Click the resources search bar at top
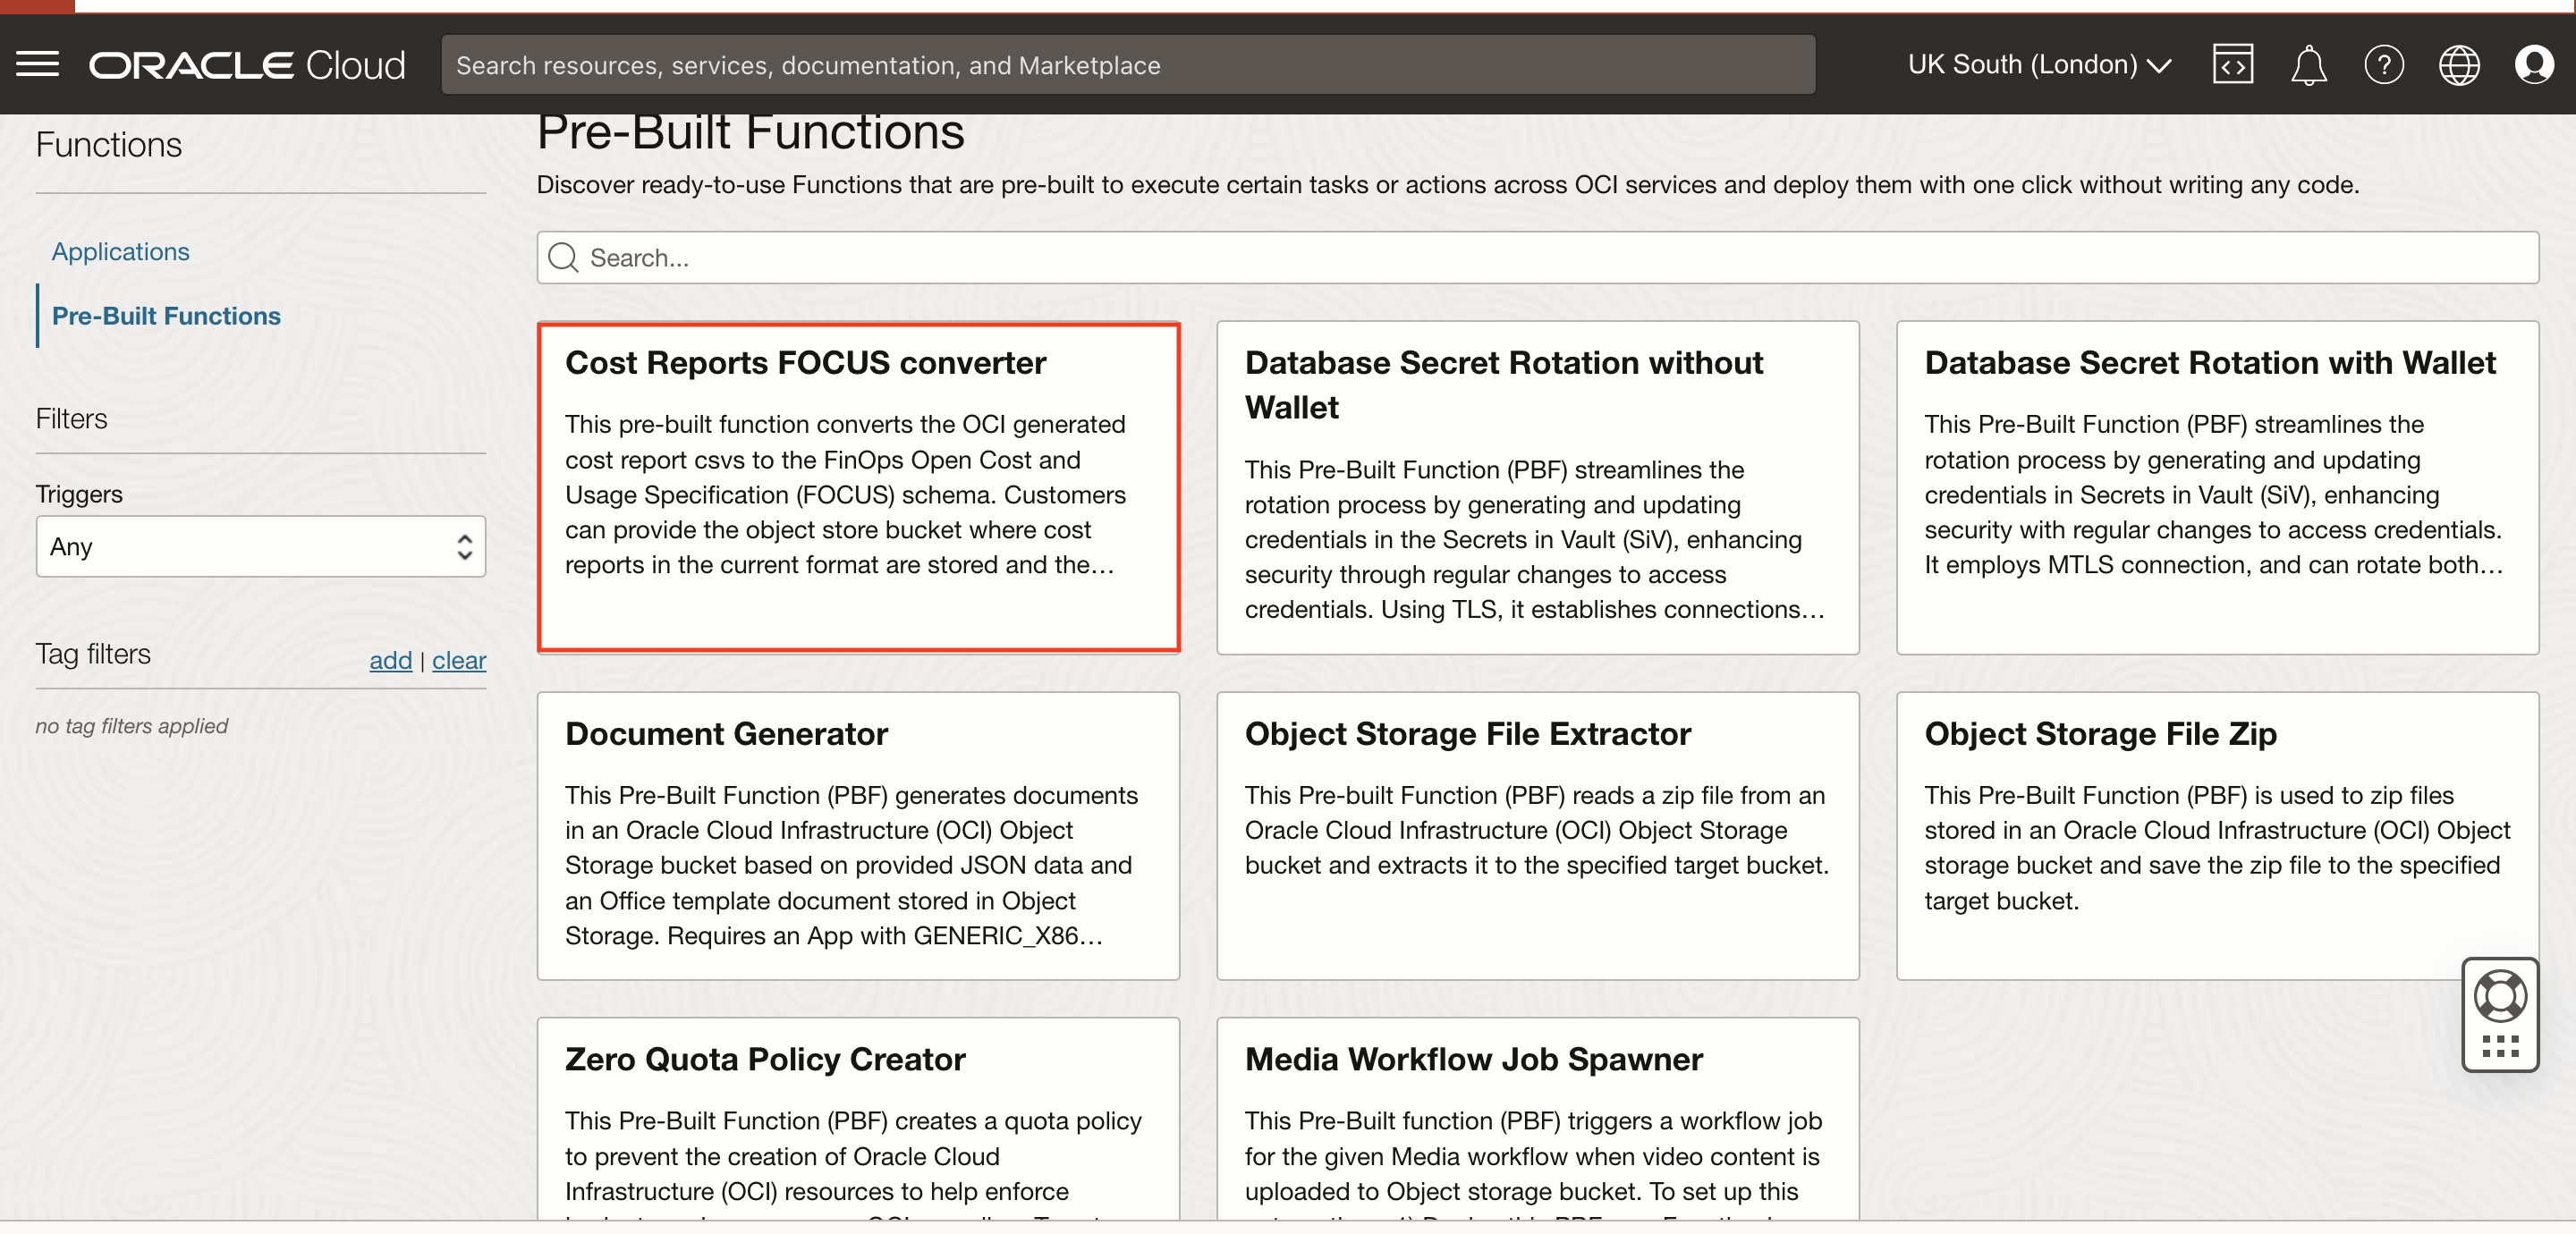2576x1234 pixels. tap(1128, 64)
